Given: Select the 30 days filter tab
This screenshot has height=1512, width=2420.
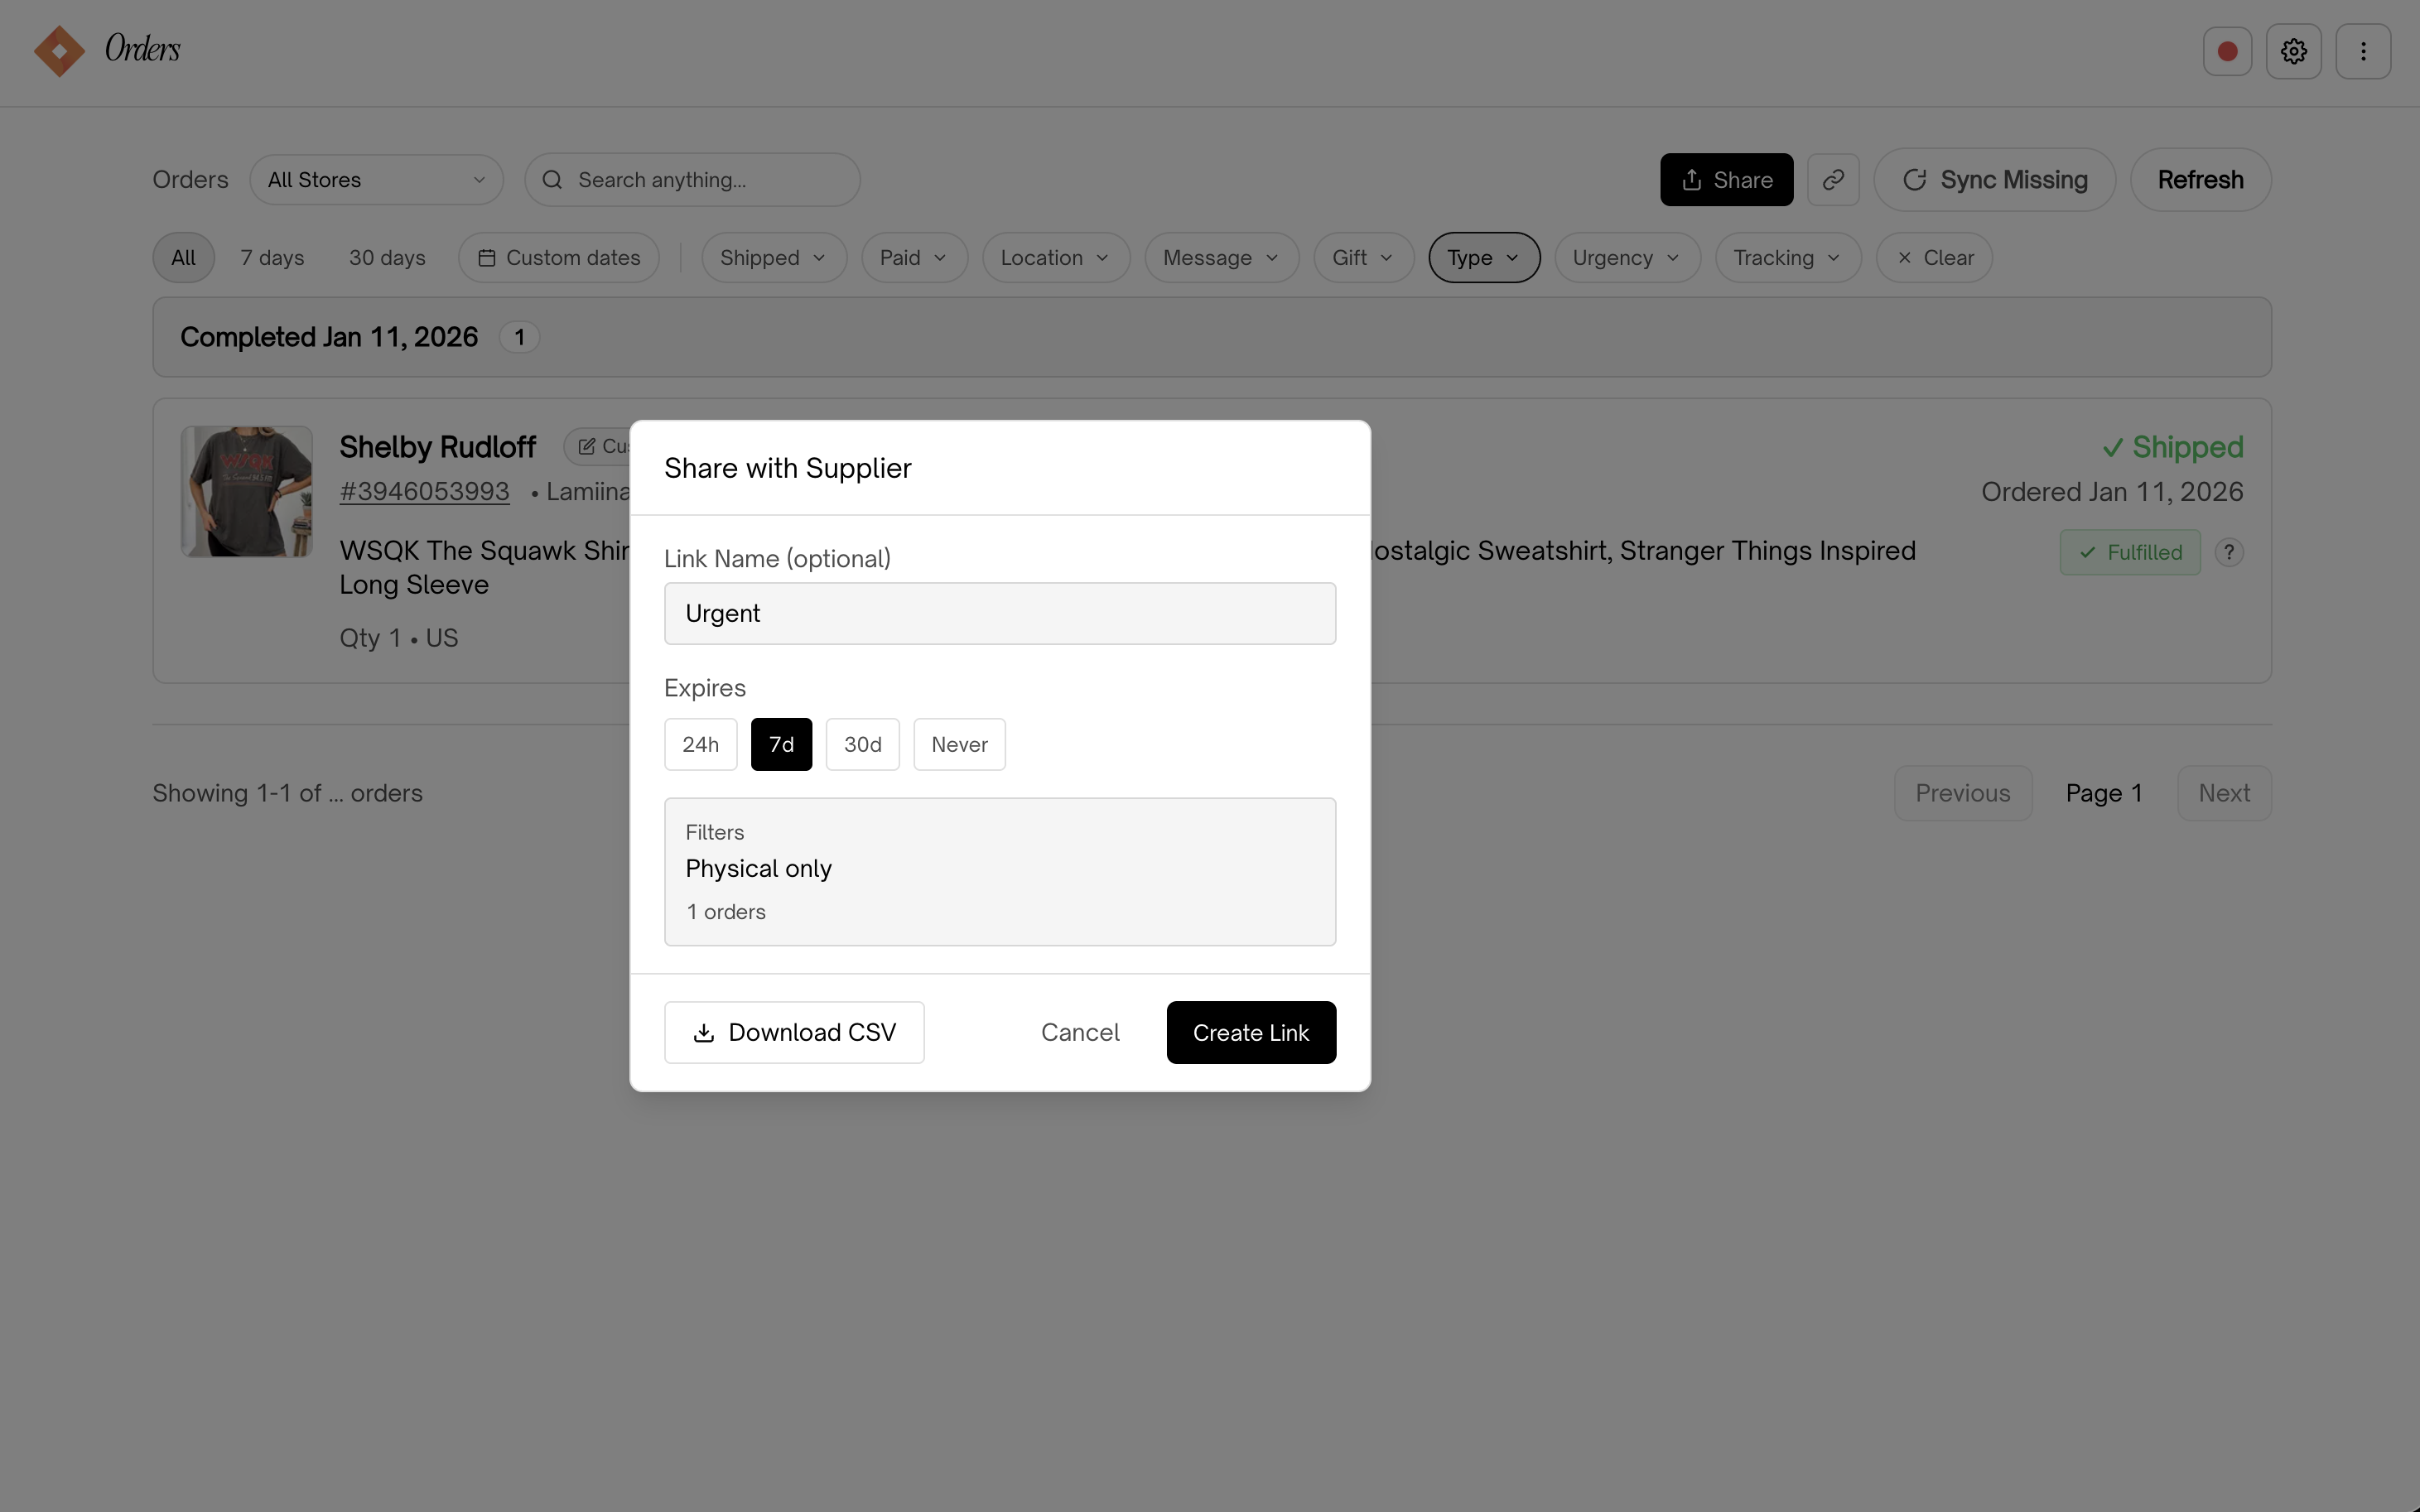Looking at the screenshot, I should point(386,257).
